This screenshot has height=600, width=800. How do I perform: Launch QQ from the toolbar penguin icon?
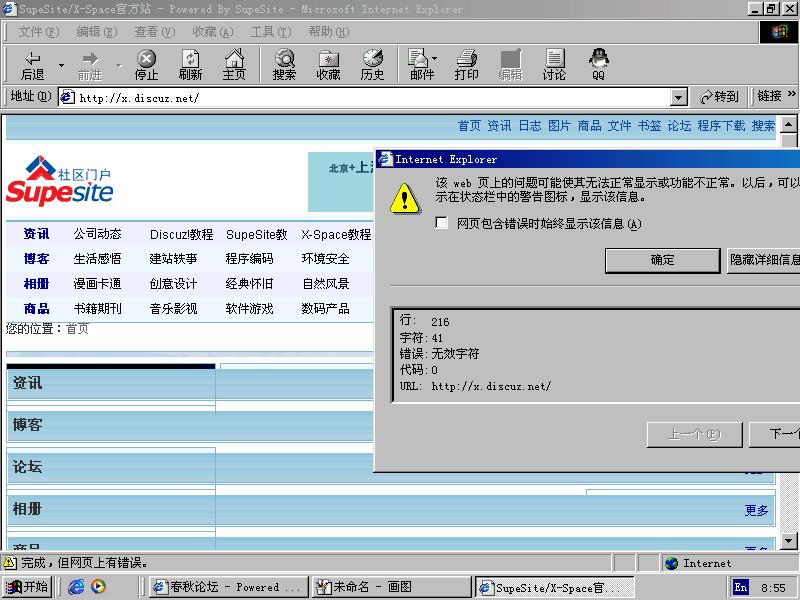click(598, 65)
